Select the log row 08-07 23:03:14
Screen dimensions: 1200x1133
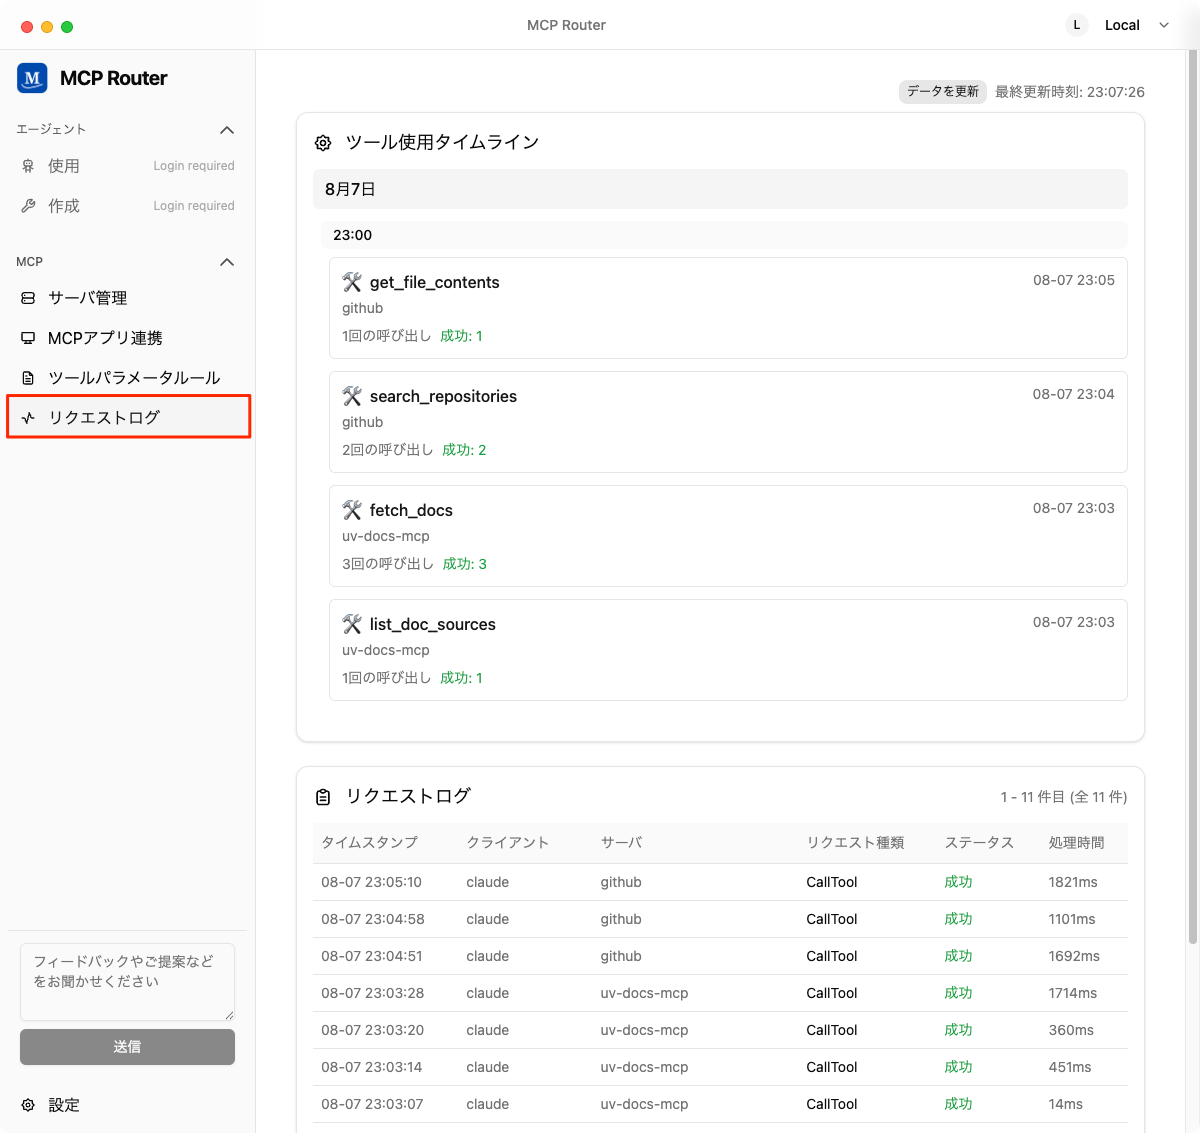pos(720,1067)
